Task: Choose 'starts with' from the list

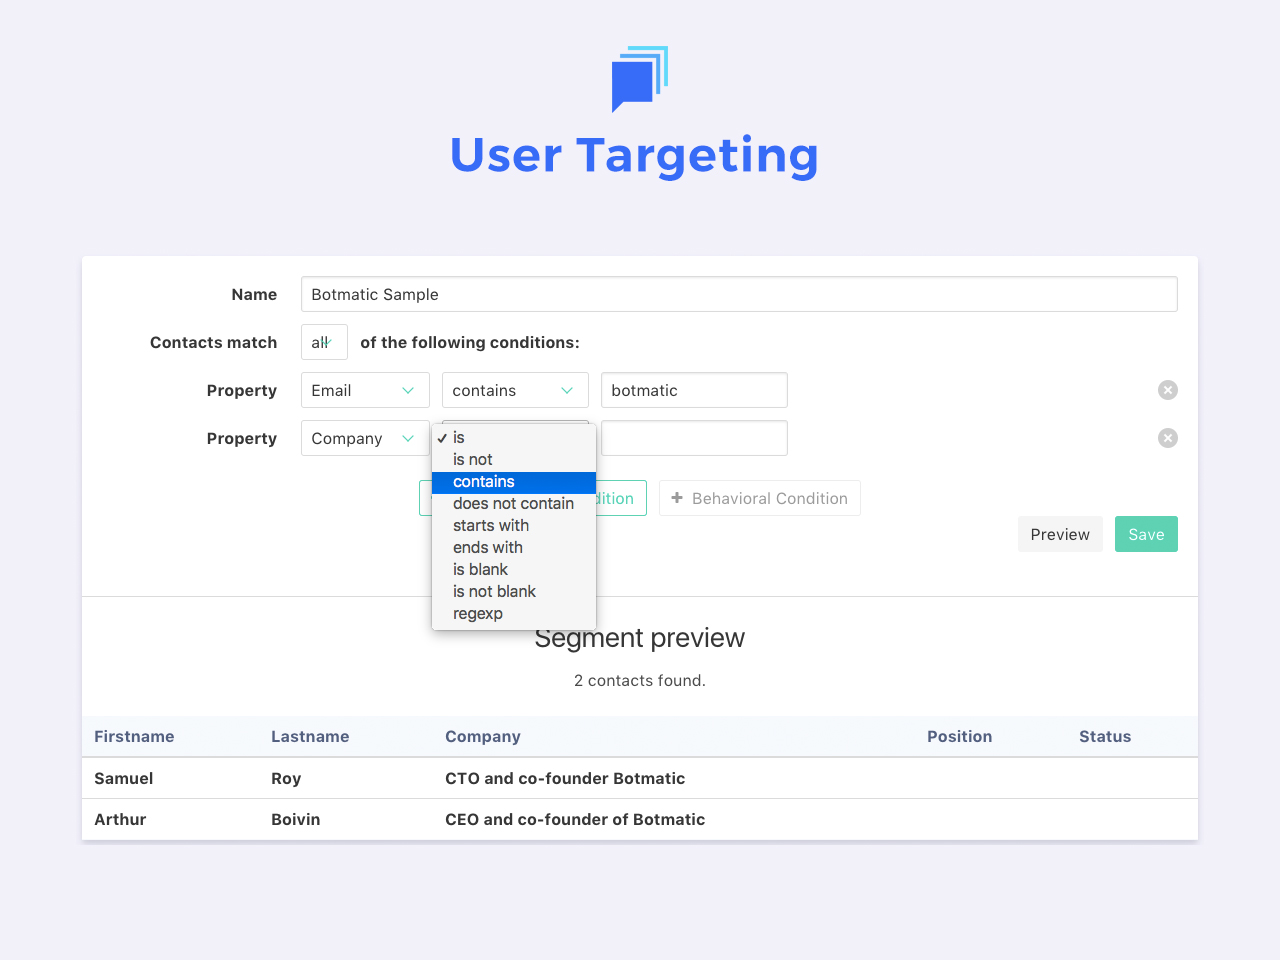Action: (x=514, y=525)
